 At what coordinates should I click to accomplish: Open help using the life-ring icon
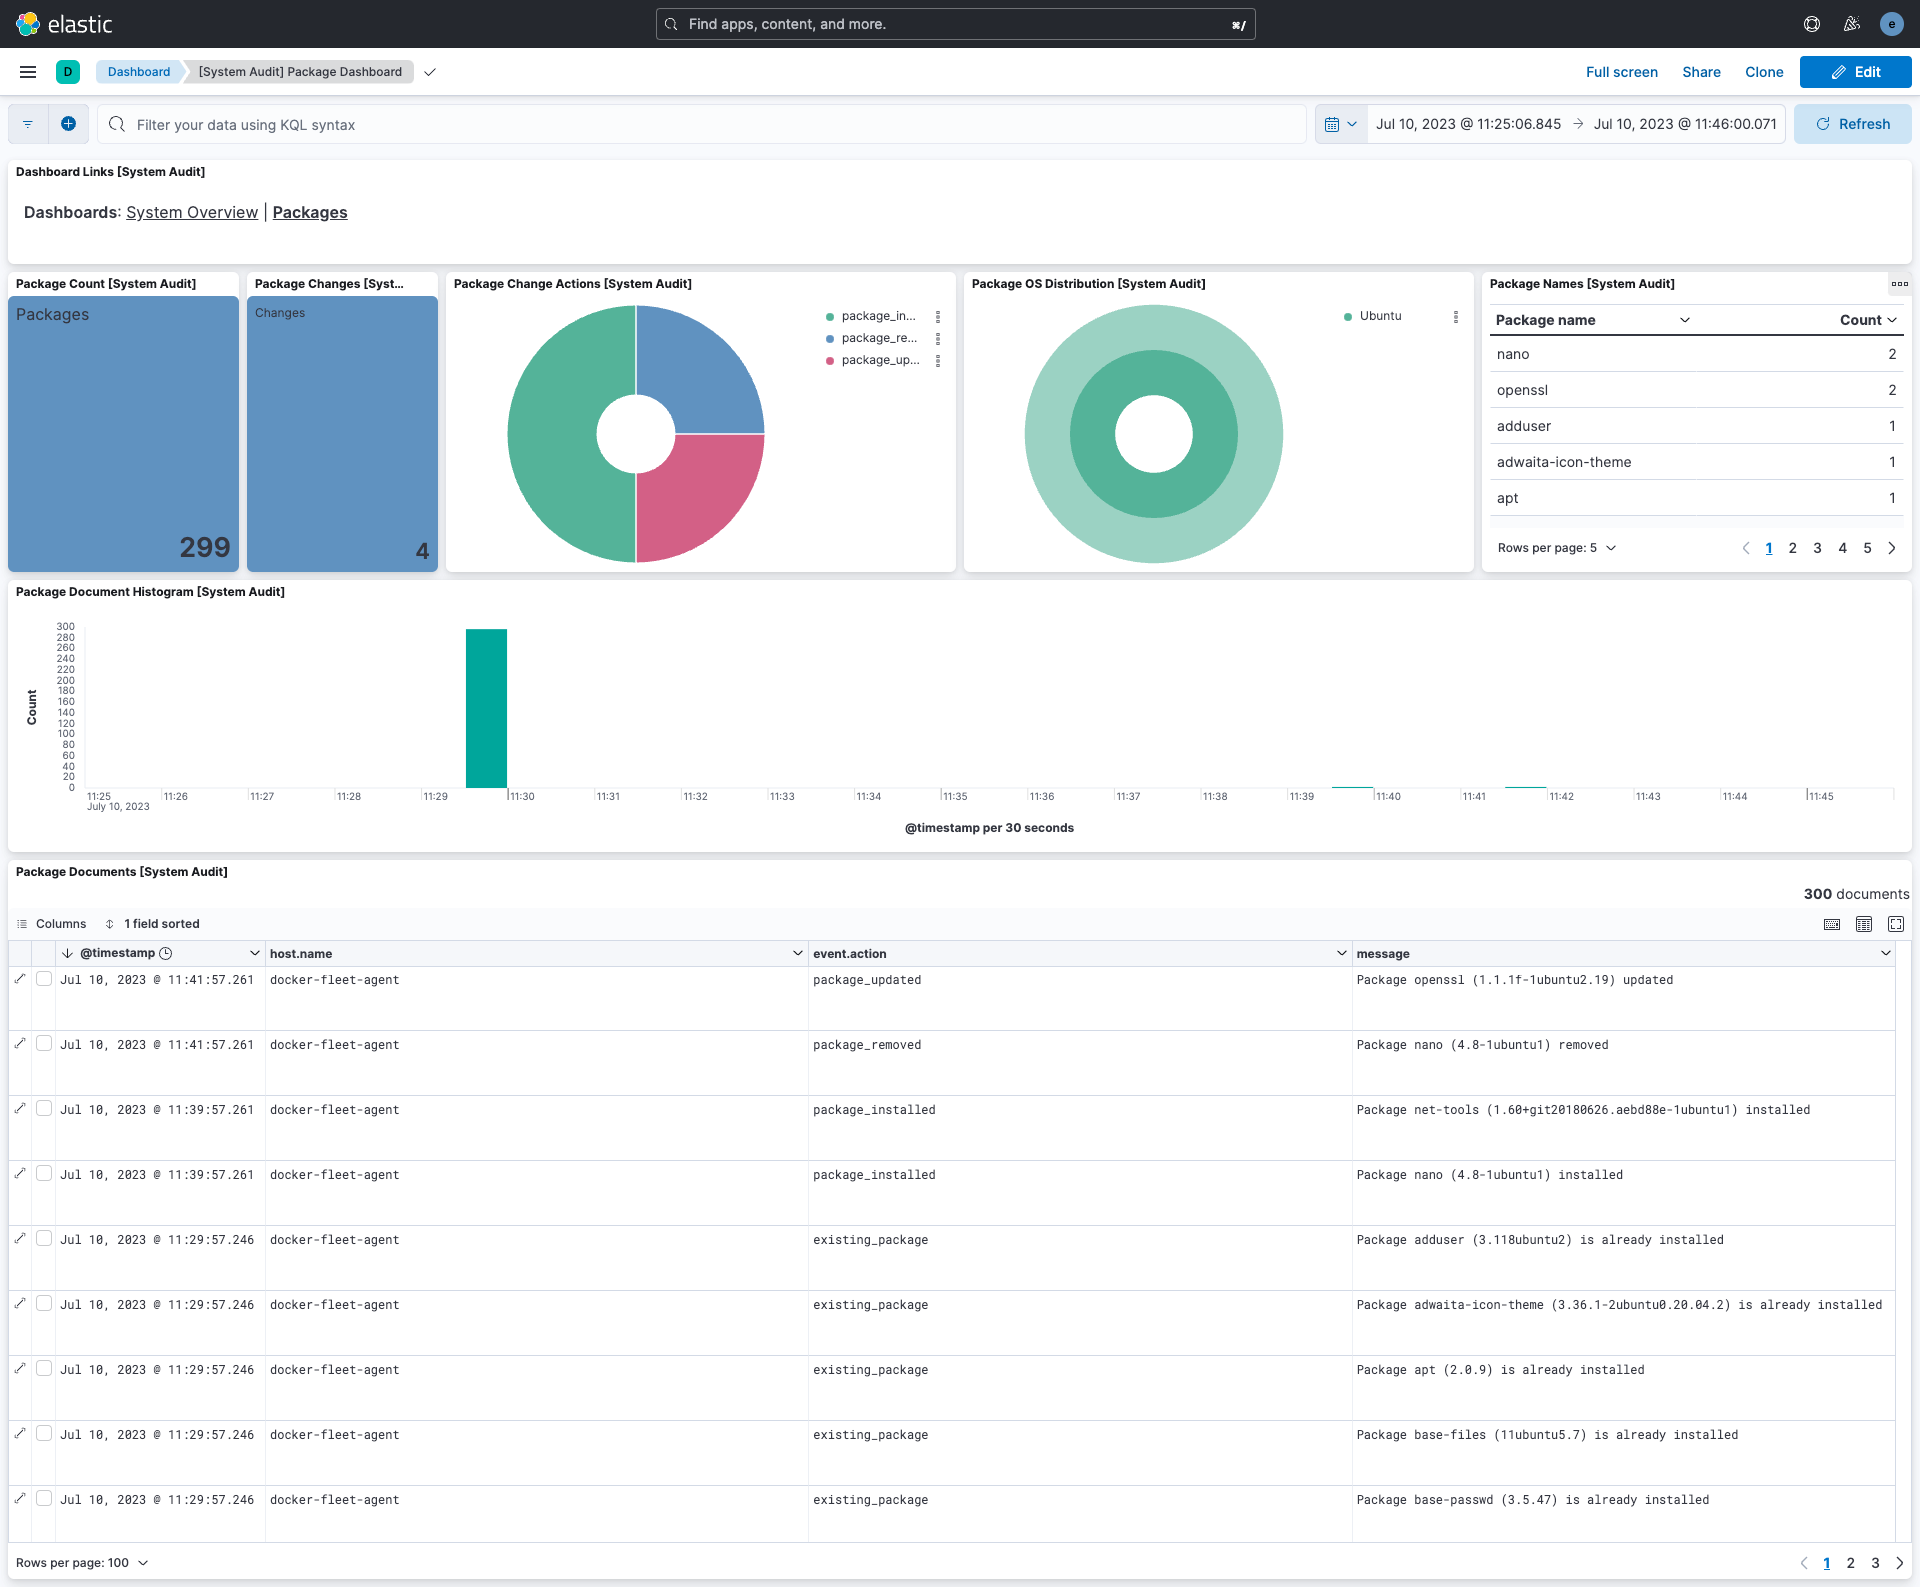1811,23
